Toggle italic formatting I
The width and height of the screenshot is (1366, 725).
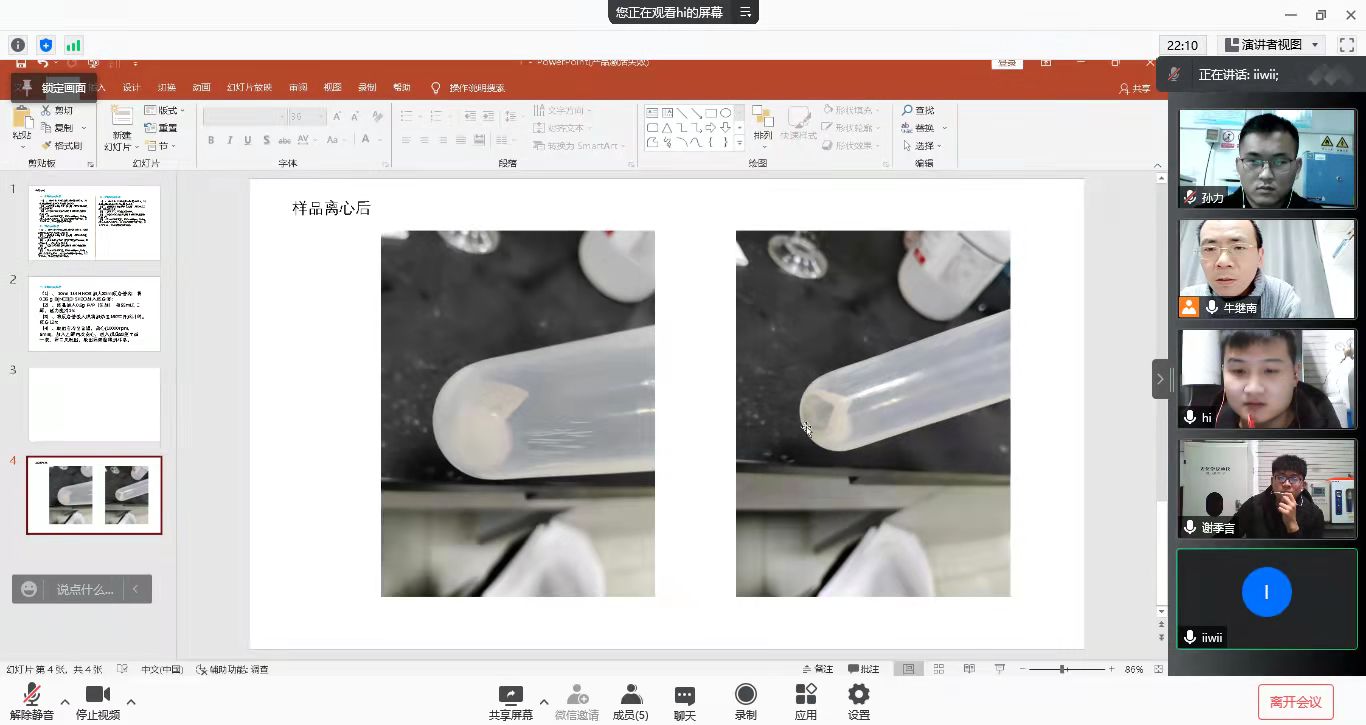[230, 140]
